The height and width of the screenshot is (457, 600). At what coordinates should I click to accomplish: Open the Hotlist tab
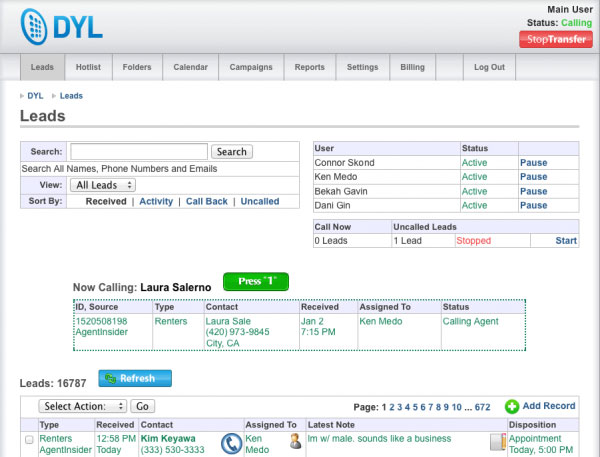coord(88,67)
